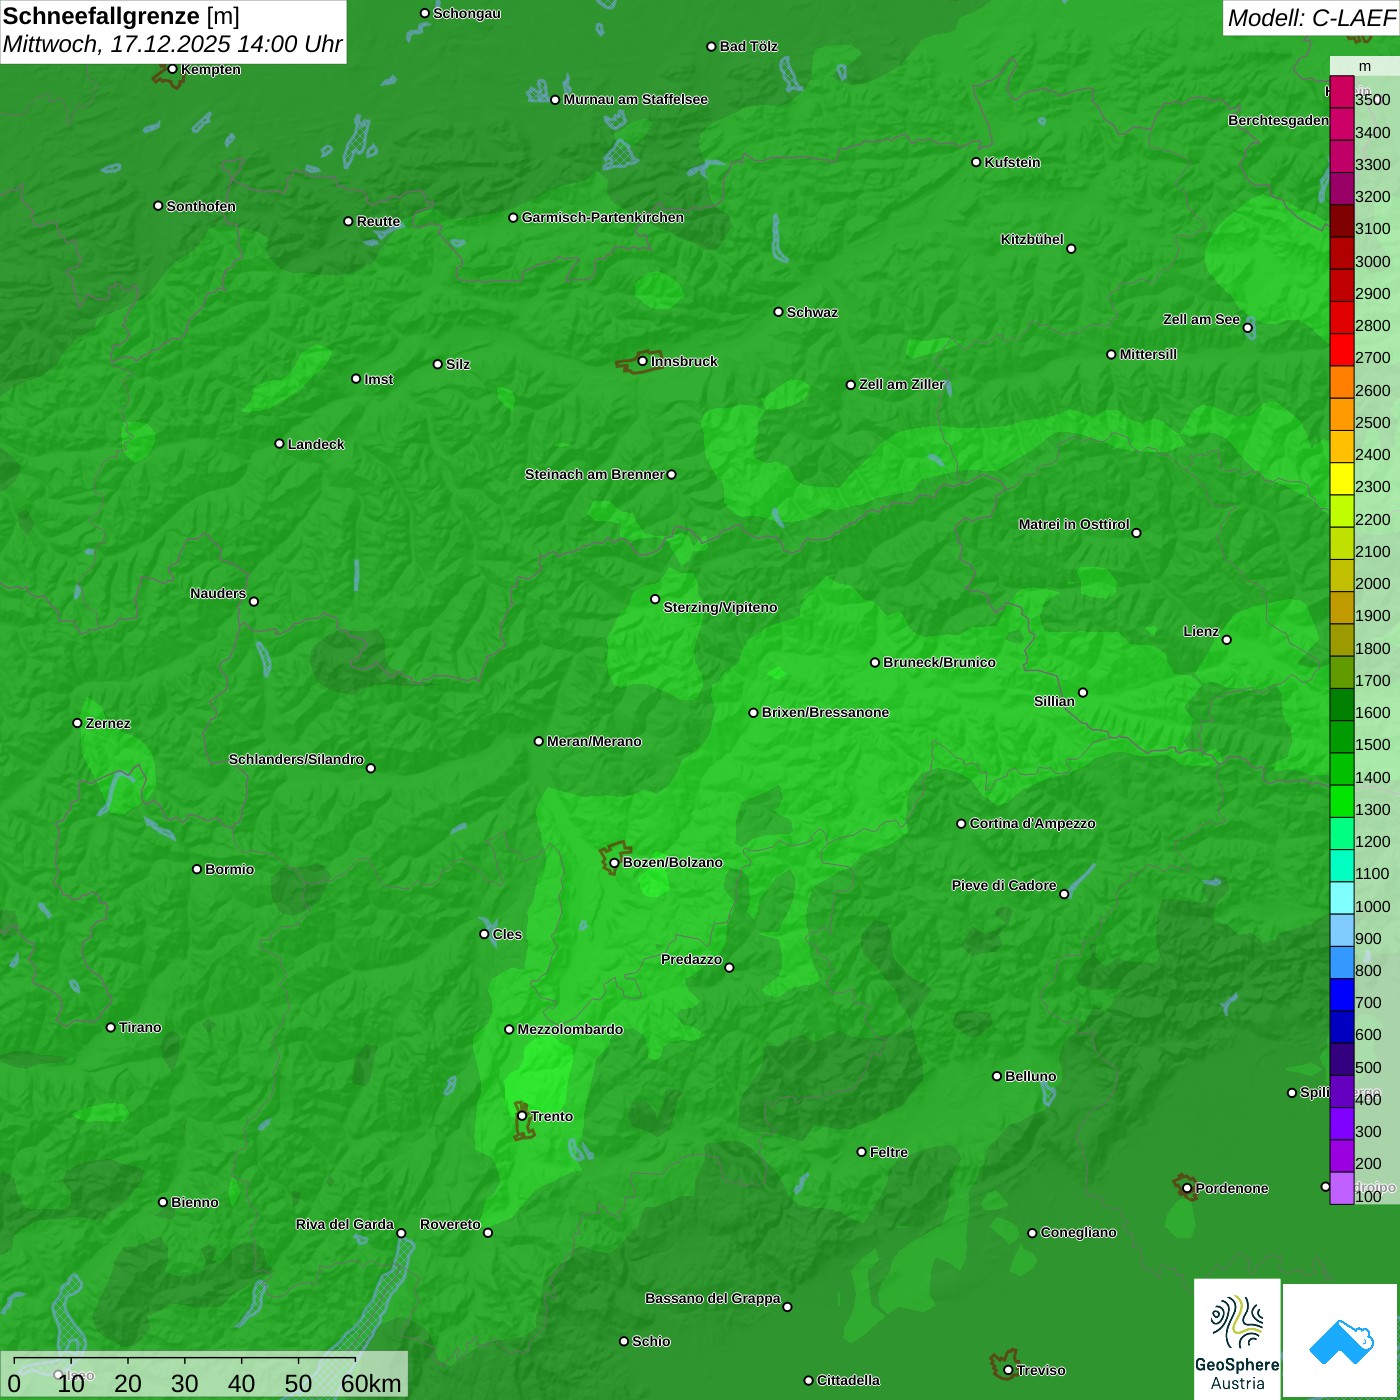Click the Feltre label
The height and width of the screenshot is (1400, 1400).
pyautogui.click(x=889, y=1152)
